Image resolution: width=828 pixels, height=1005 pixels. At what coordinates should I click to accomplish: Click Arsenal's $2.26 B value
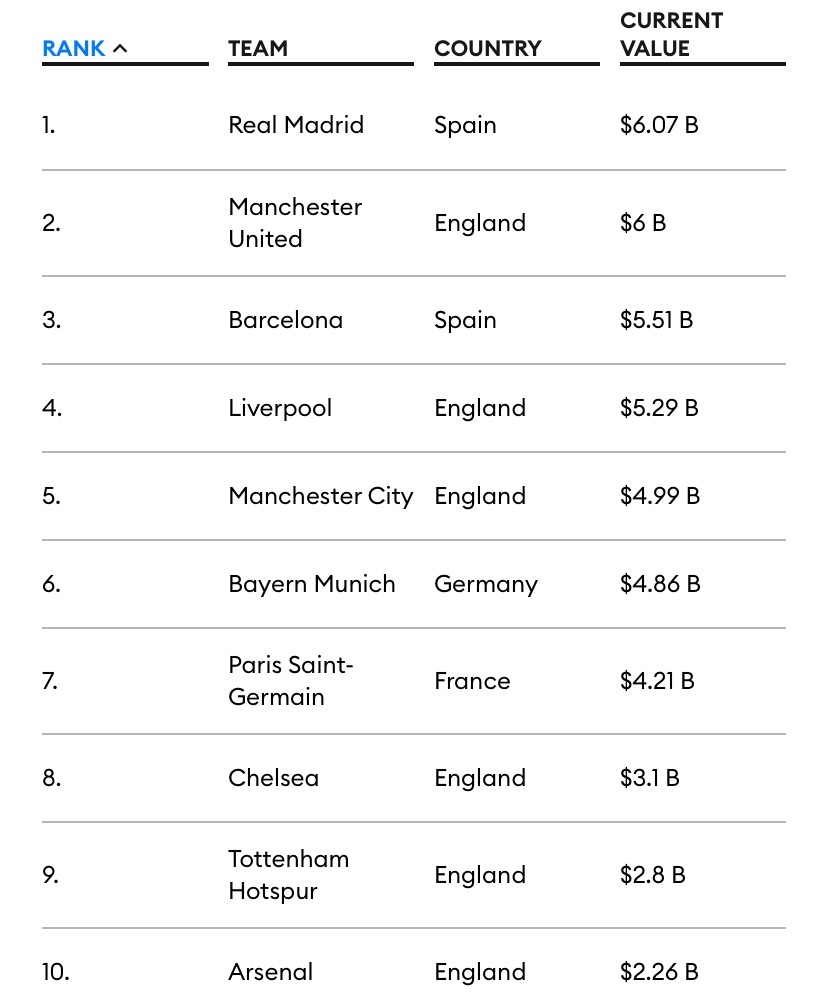tap(659, 972)
